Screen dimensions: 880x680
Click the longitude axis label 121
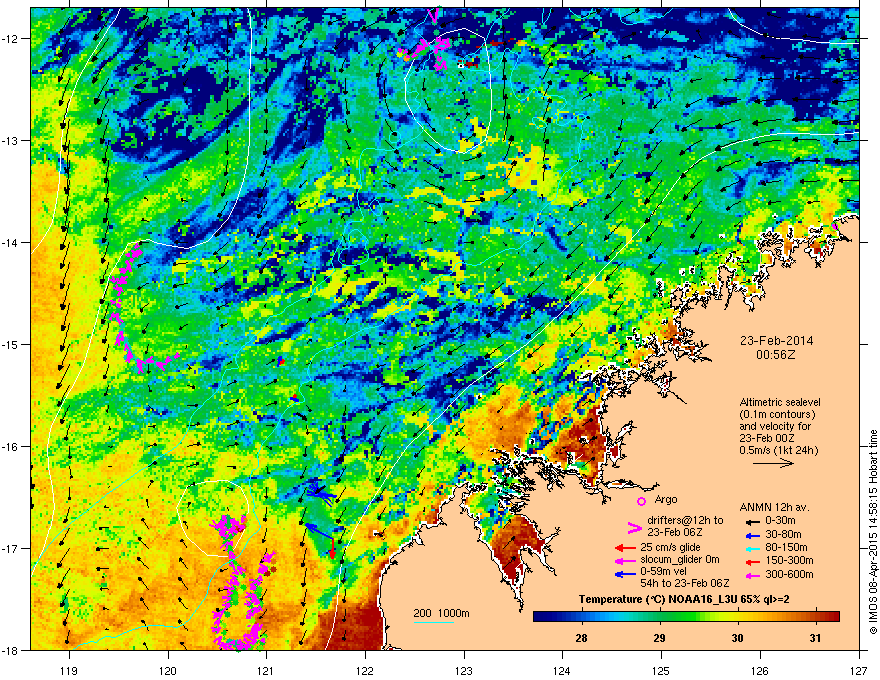click(x=266, y=670)
